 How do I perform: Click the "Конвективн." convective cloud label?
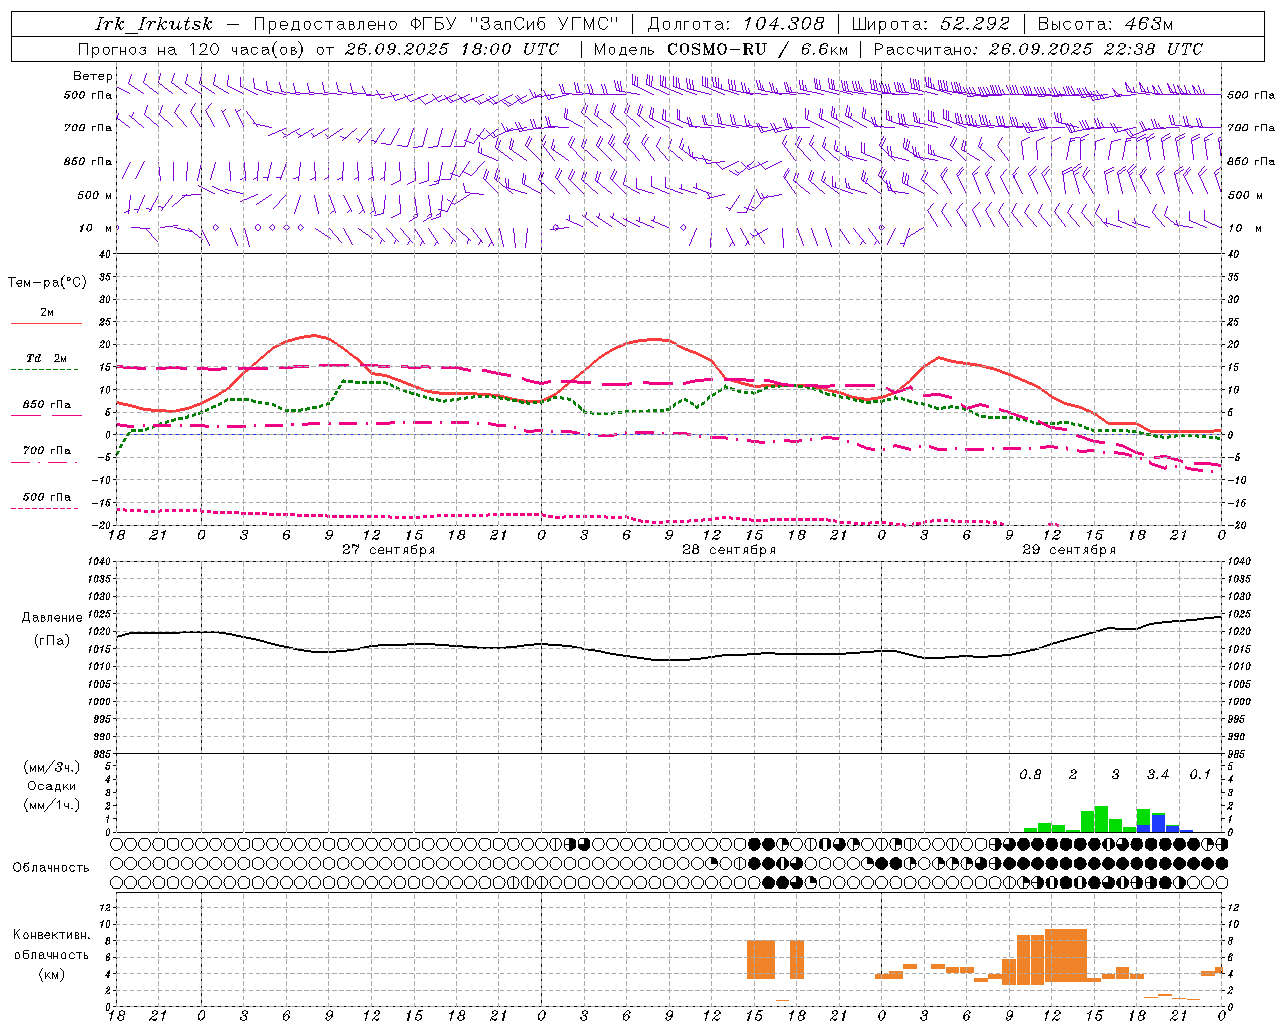[52, 935]
